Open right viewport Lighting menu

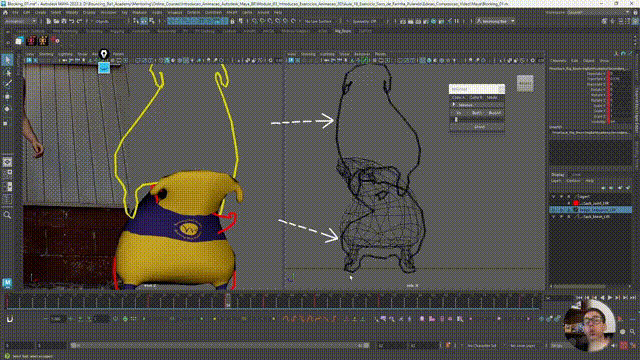327,54
